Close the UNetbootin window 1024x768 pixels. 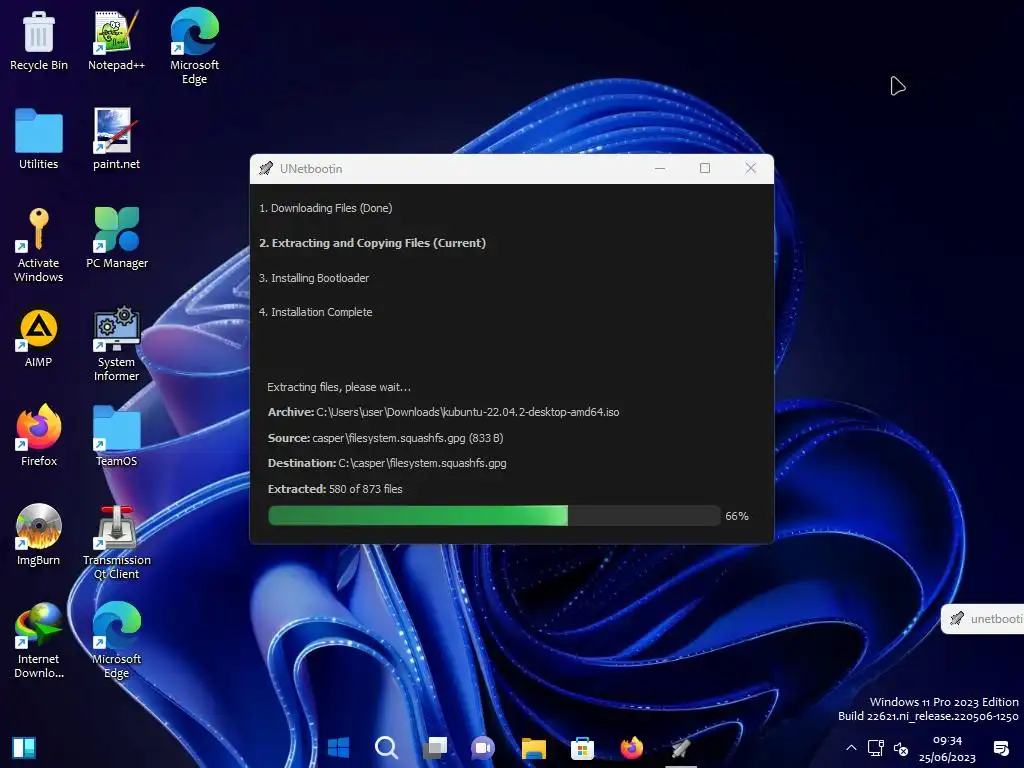[x=750, y=168]
